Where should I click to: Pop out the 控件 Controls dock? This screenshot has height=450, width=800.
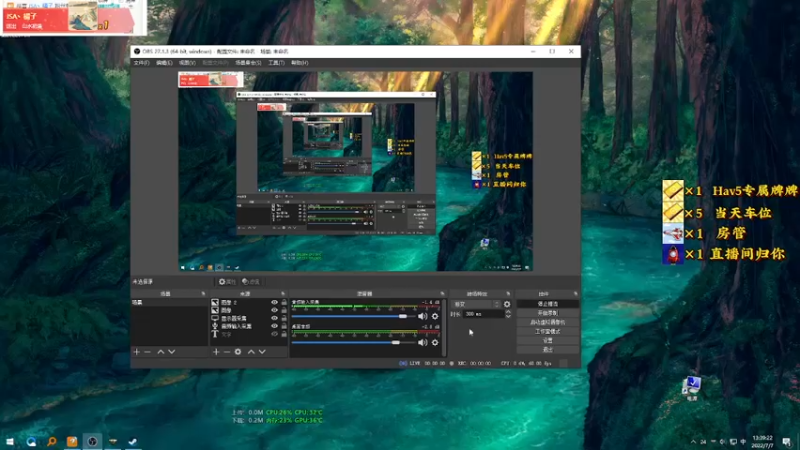[x=576, y=294]
